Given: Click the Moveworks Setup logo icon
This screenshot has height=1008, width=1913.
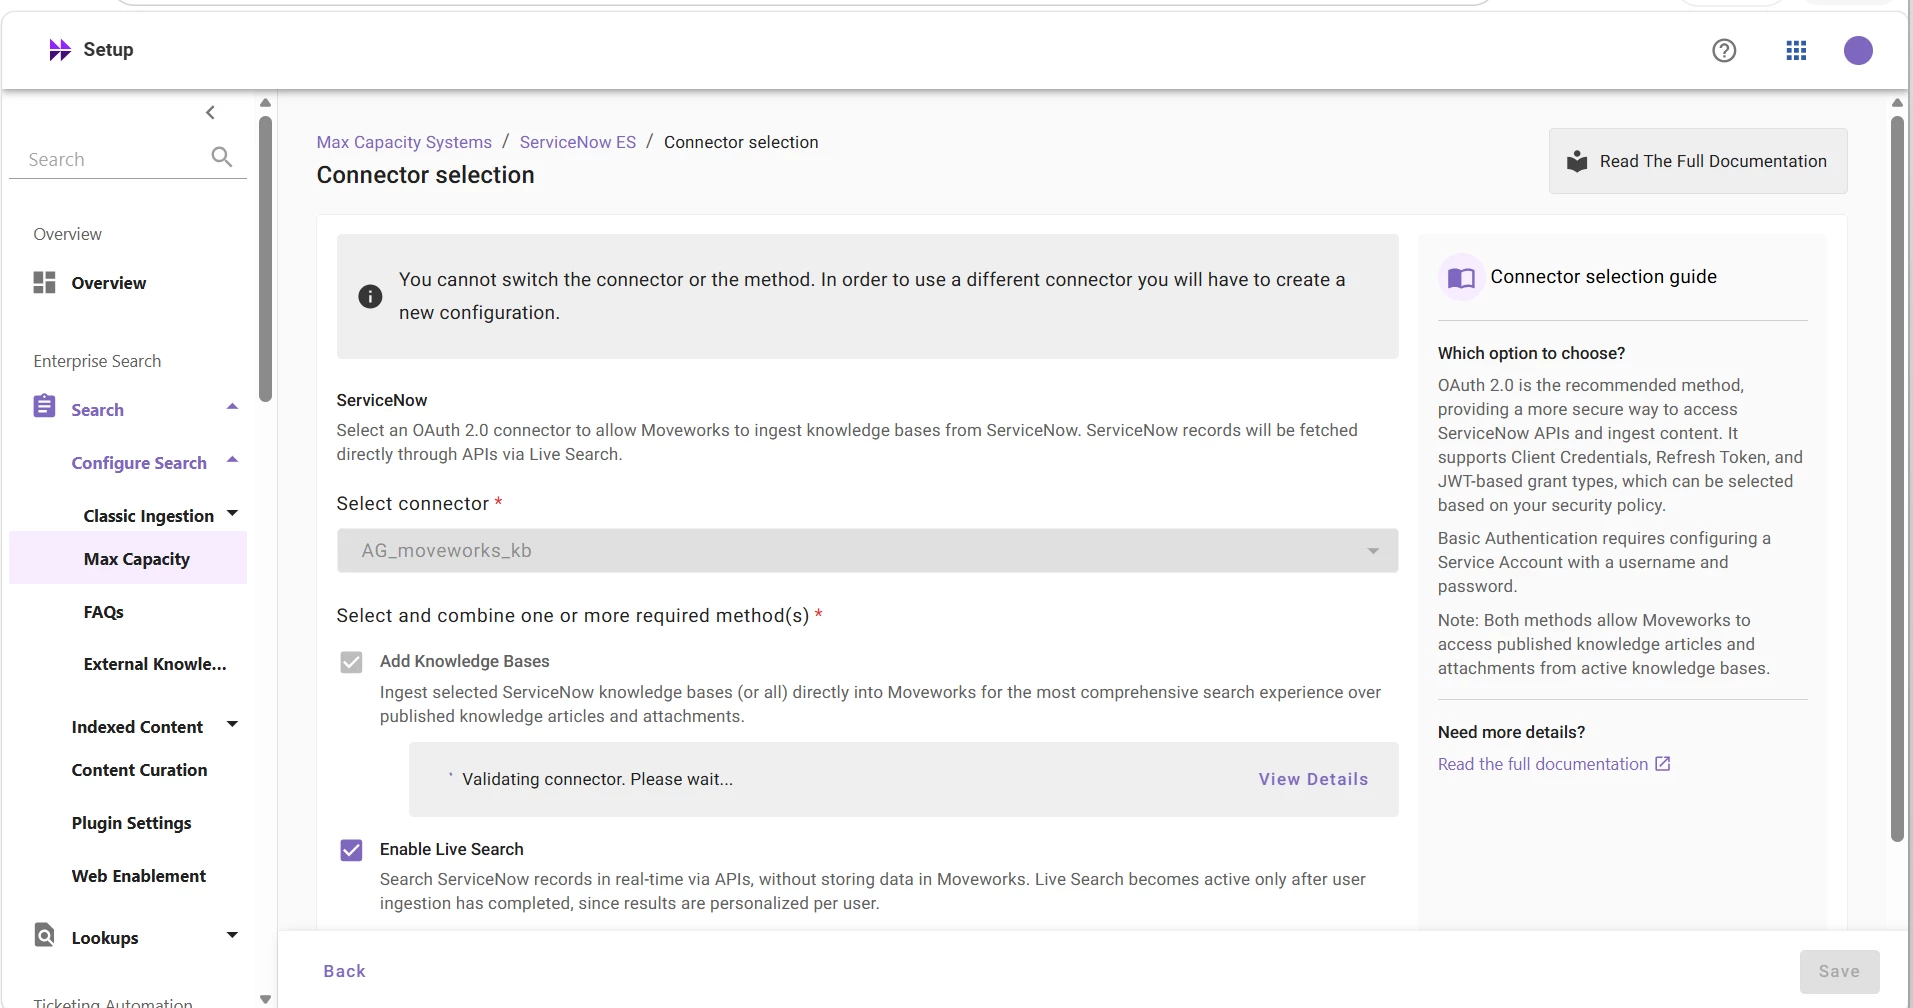Looking at the screenshot, I should (x=60, y=50).
